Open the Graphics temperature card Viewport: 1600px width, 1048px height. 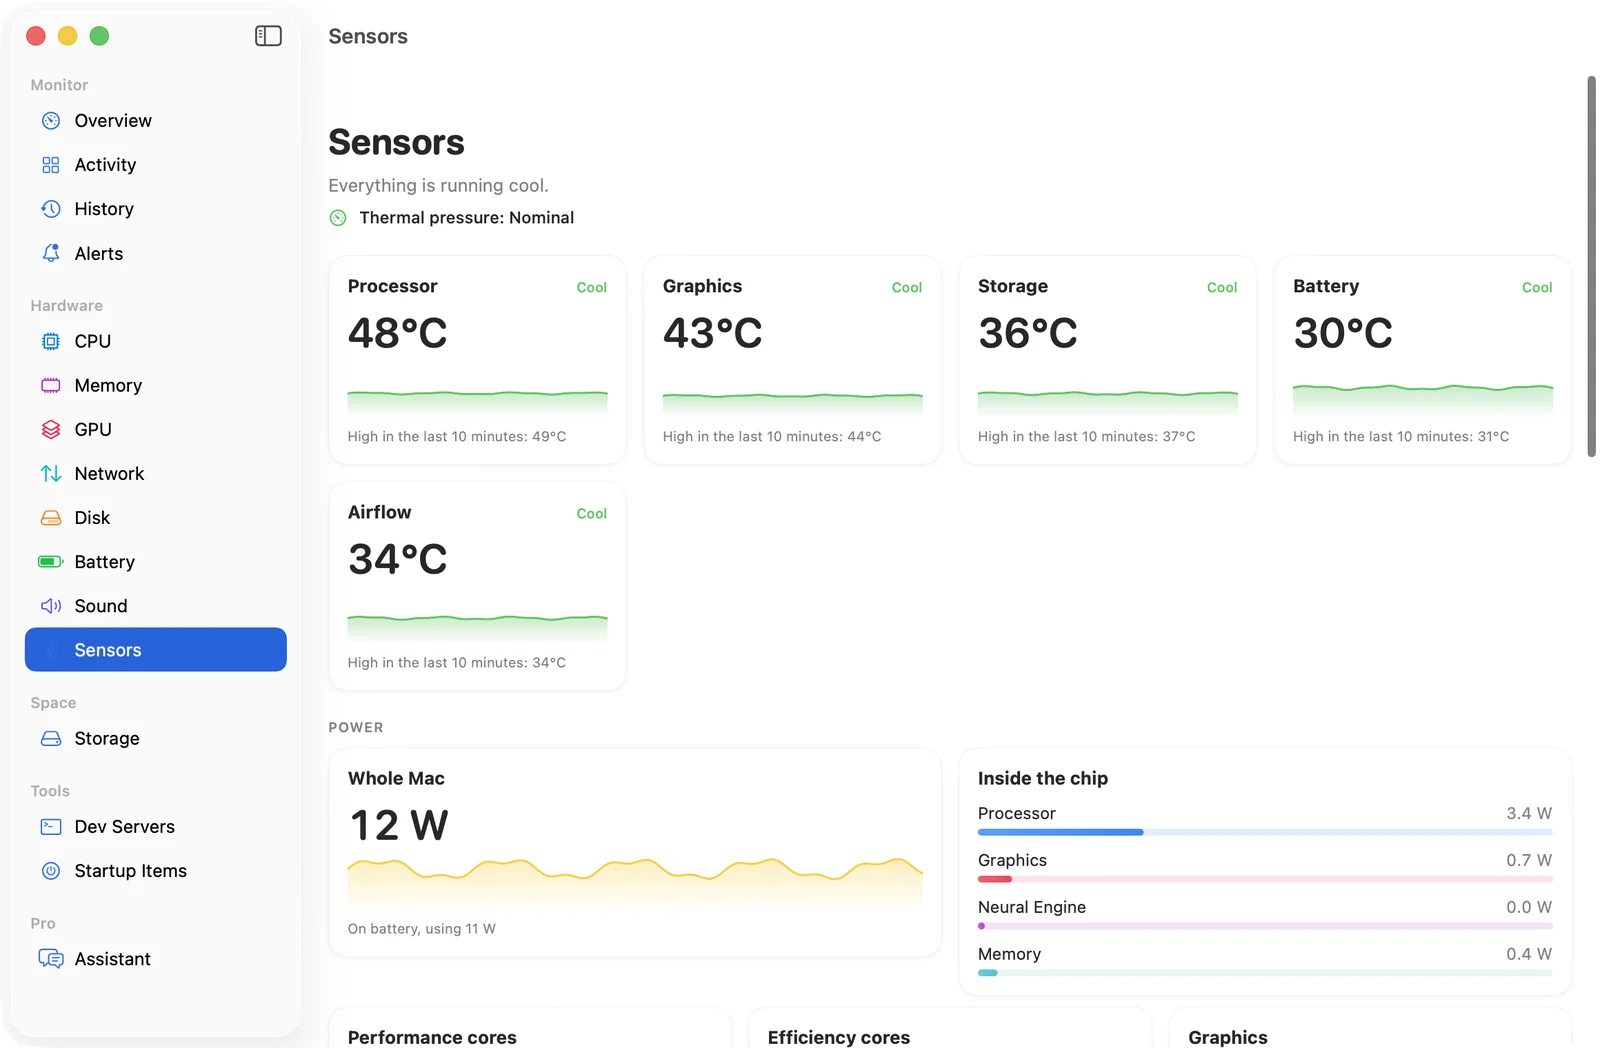tap(792, 360)
